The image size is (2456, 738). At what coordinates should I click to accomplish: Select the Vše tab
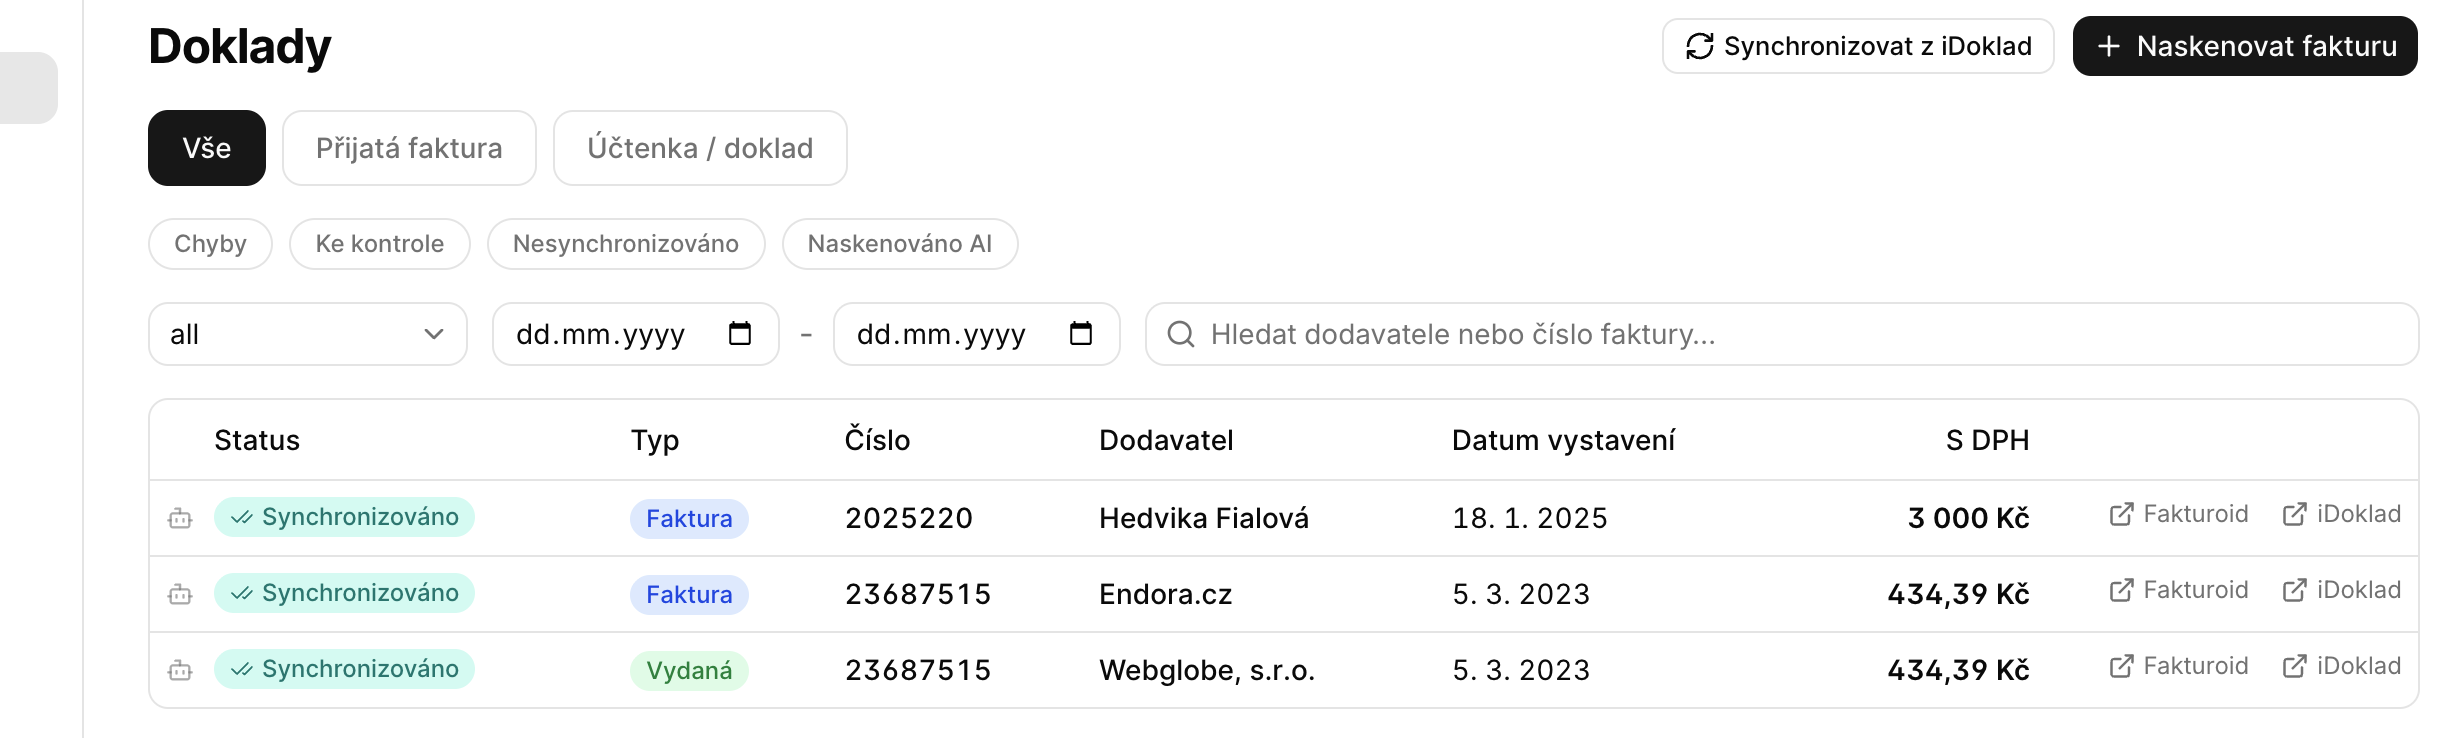pyautogui.click(x=207, y=148)
